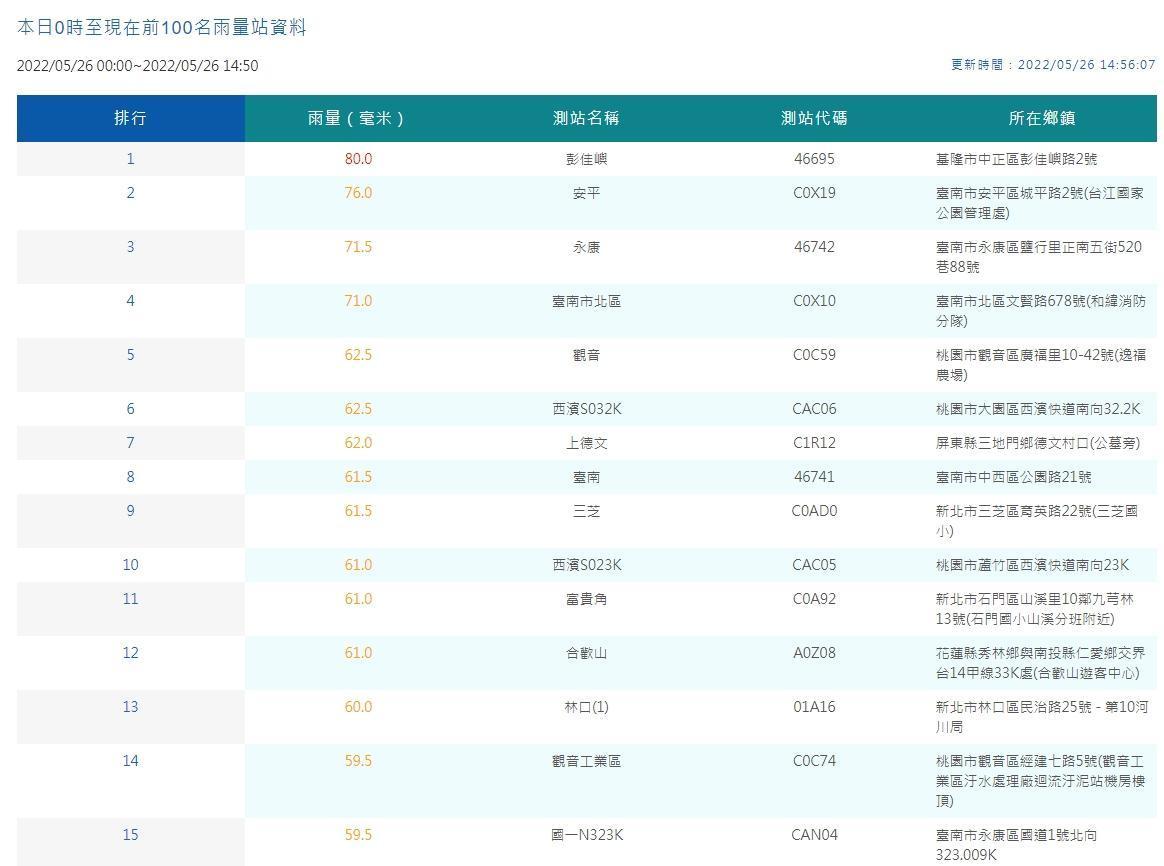This screenshot has height=866, width=1164.
Task: Click rank number 13
Action: (x=131, y=707)
